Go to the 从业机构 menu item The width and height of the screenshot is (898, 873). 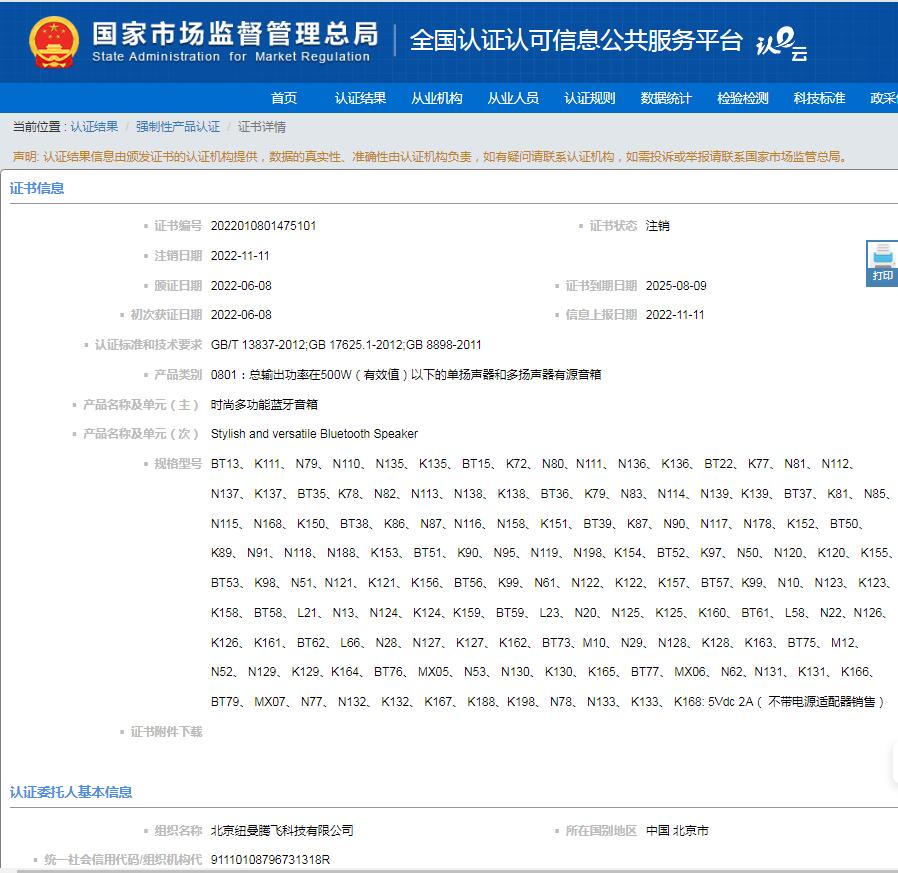point(437,98)
